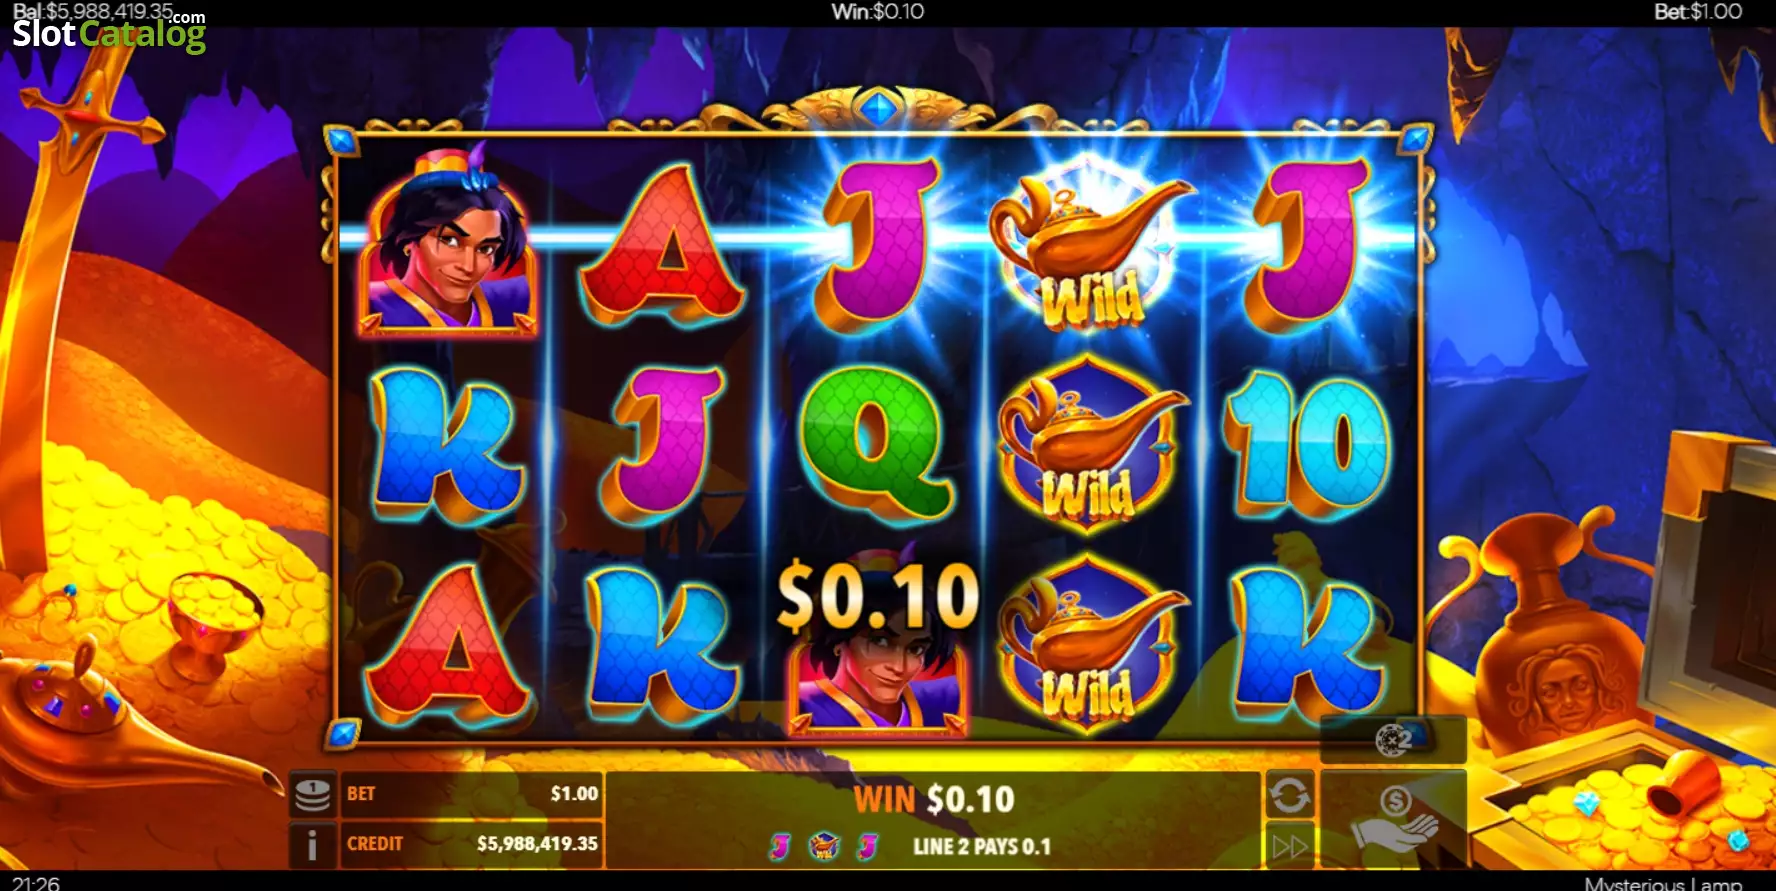Click the Wild lamp icon in payline summary
Screen dimensions: 1776x891
point(823,846)
